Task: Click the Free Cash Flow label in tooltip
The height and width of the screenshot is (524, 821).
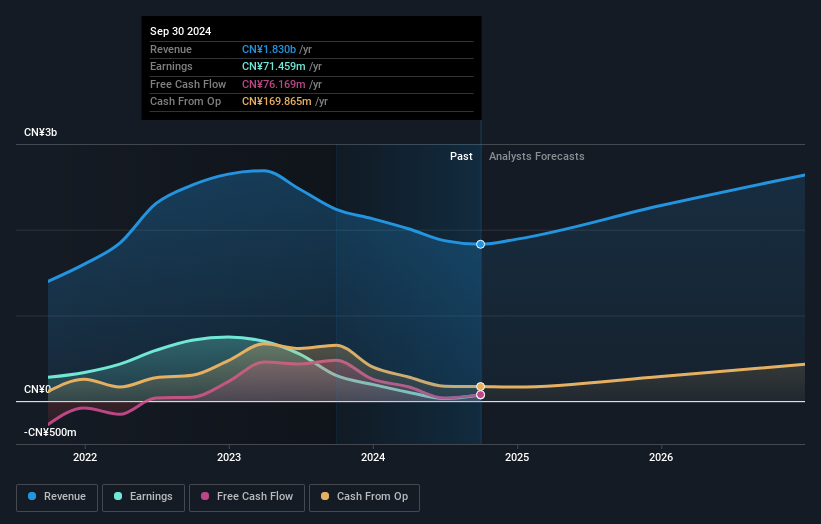Action: (188, 84)
